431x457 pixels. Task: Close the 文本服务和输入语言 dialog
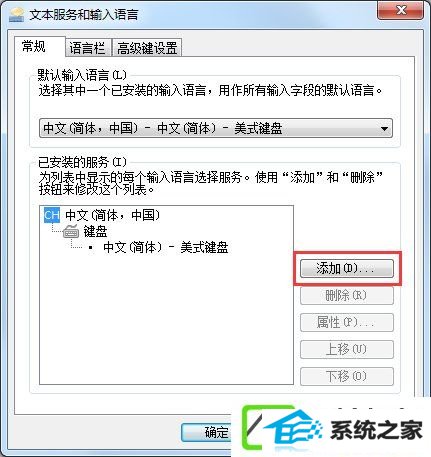(x=400, y=11)
